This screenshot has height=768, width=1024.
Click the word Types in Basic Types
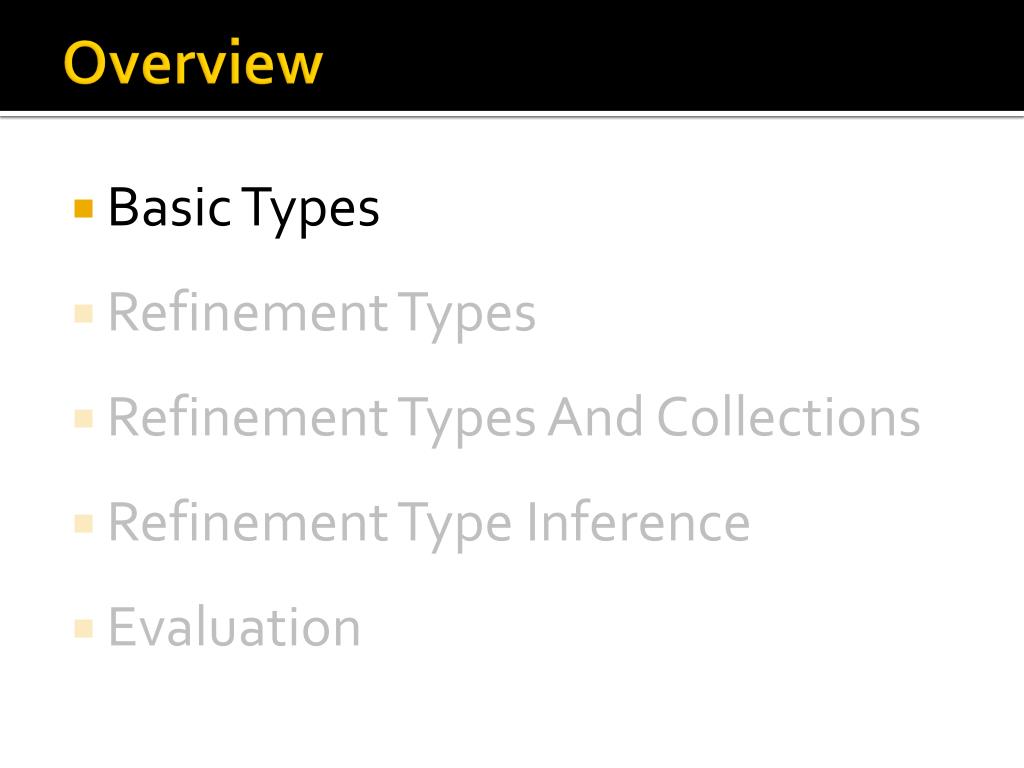311,211
